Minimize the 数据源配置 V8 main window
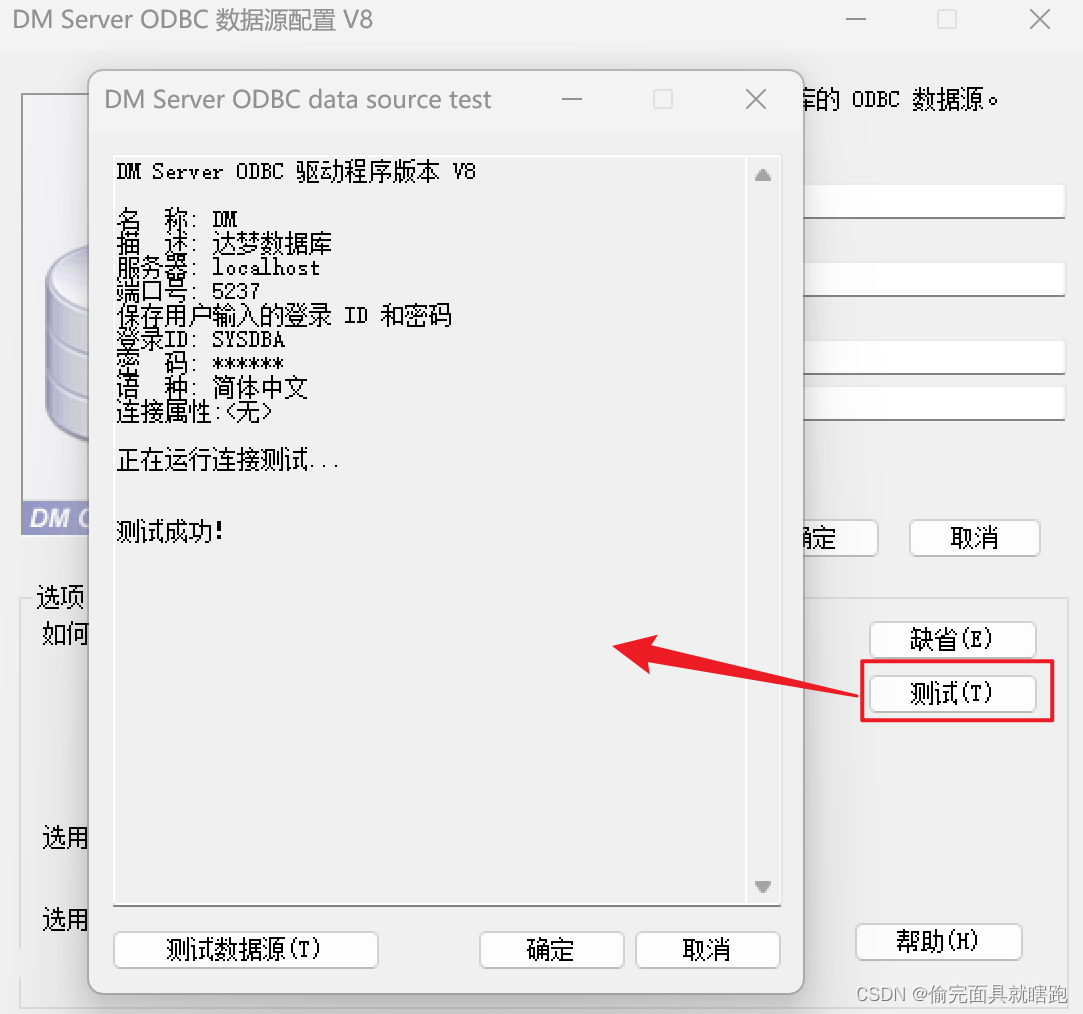Image resolution: width=1083 pixels, height=1014 pixels. click(856, 19)
